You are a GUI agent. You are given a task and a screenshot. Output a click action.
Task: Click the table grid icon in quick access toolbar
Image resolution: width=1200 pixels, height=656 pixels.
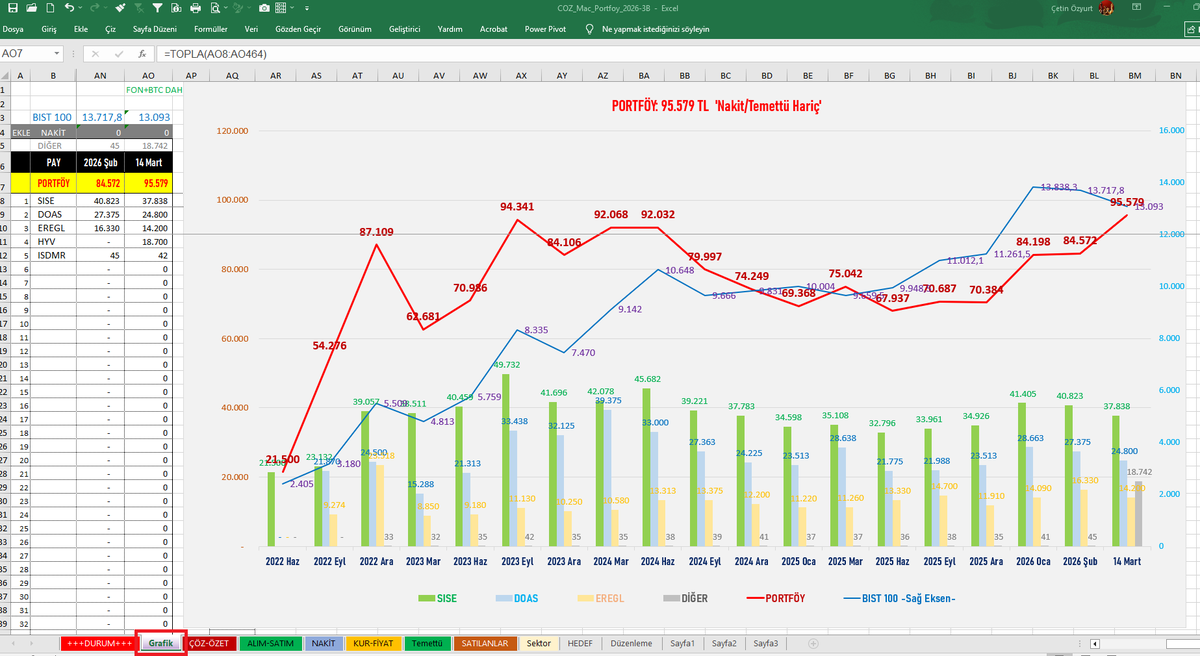(281, 8)
